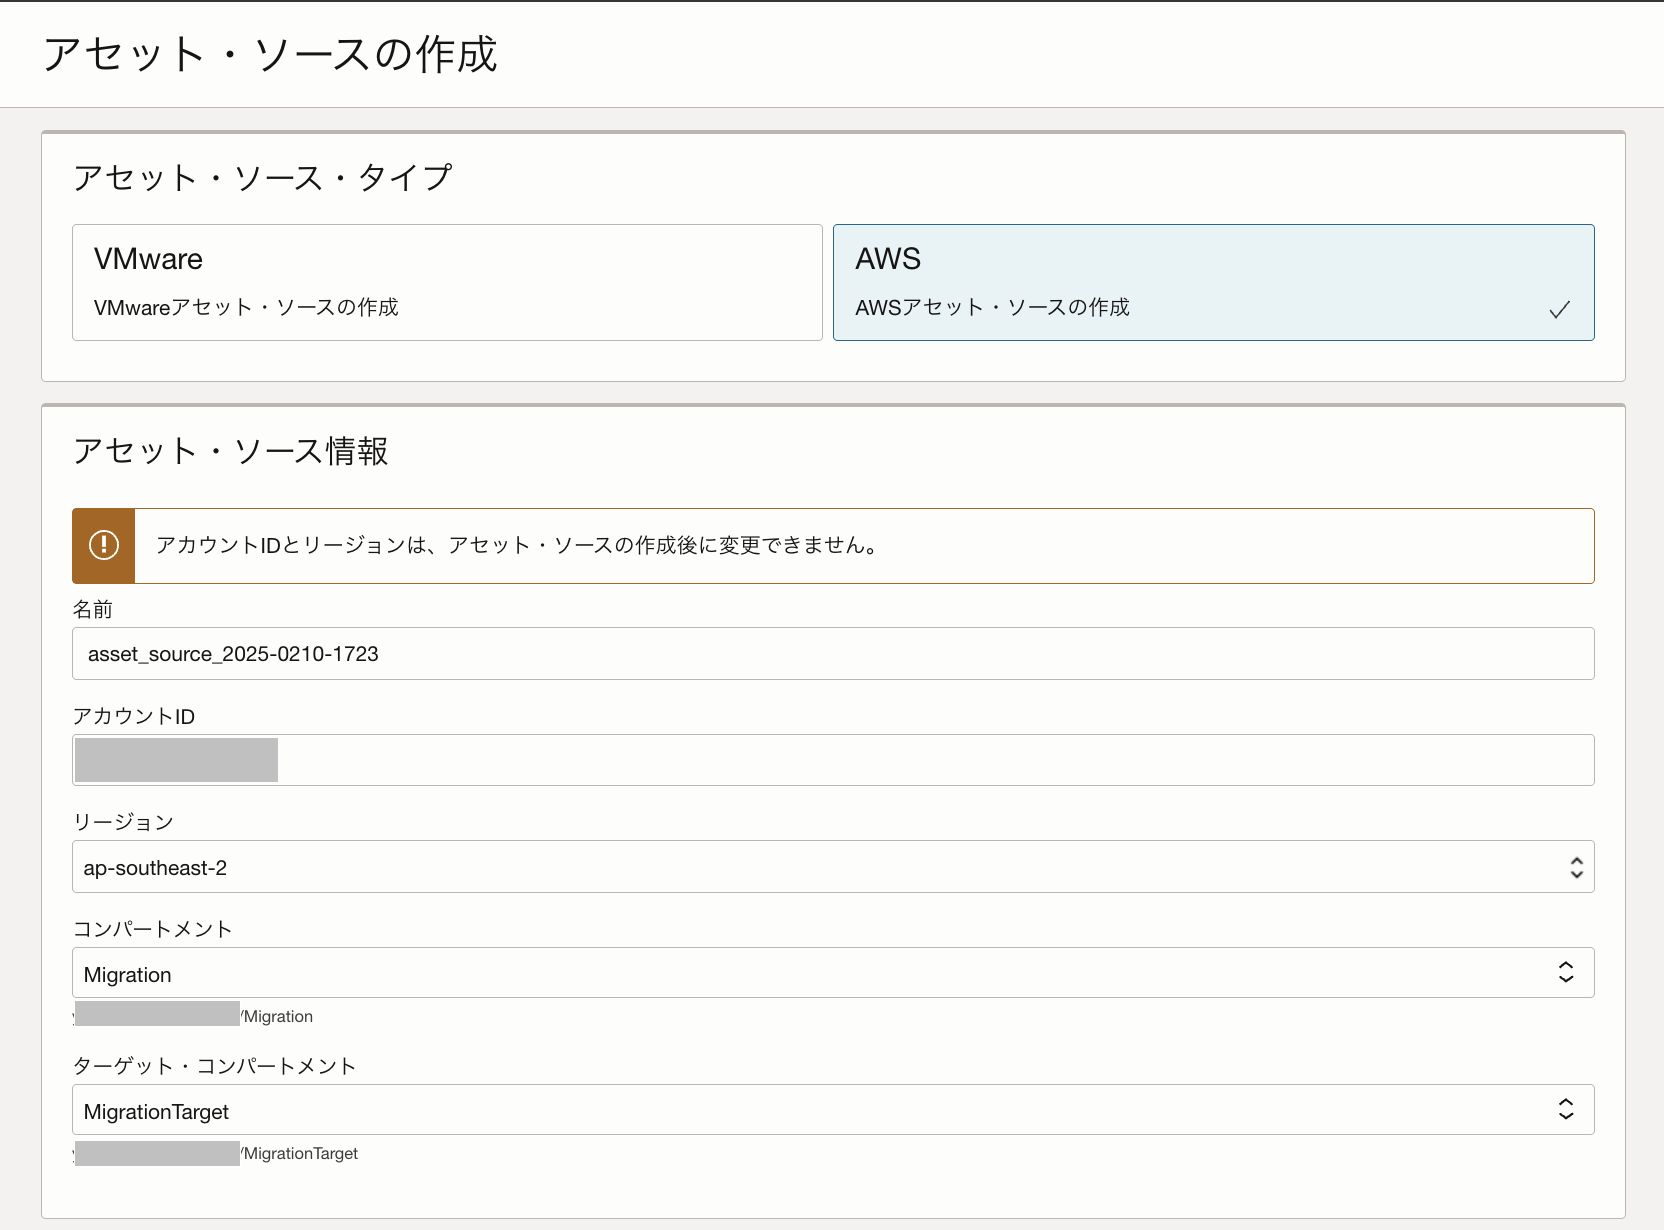Click the region dropdown arrow icon
This screenshot has width=1664, height=1230.
point(1576,867)
